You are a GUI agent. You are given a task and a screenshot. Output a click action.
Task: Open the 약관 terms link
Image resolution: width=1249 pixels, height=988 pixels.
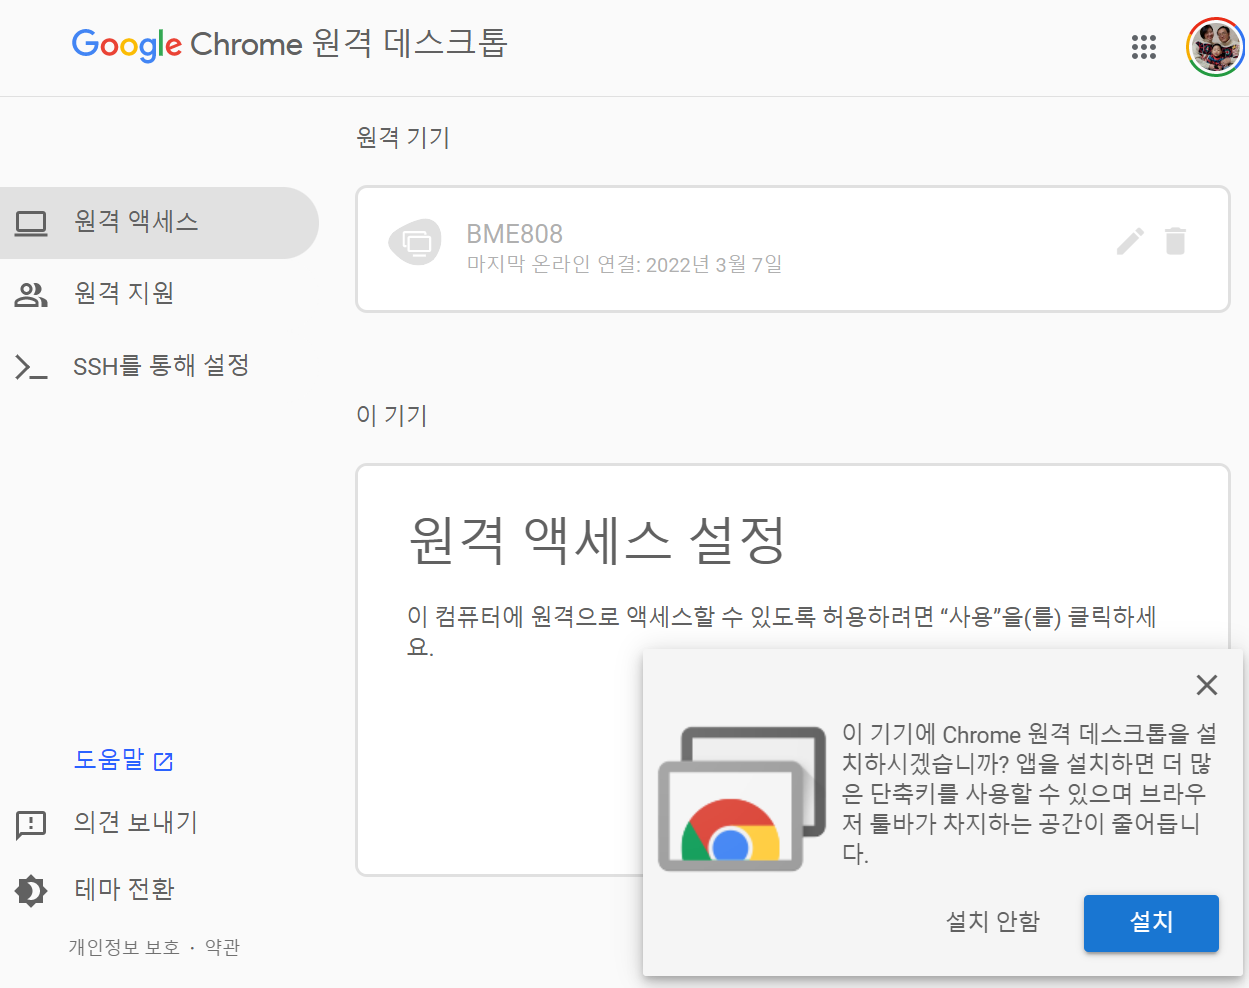222,947
